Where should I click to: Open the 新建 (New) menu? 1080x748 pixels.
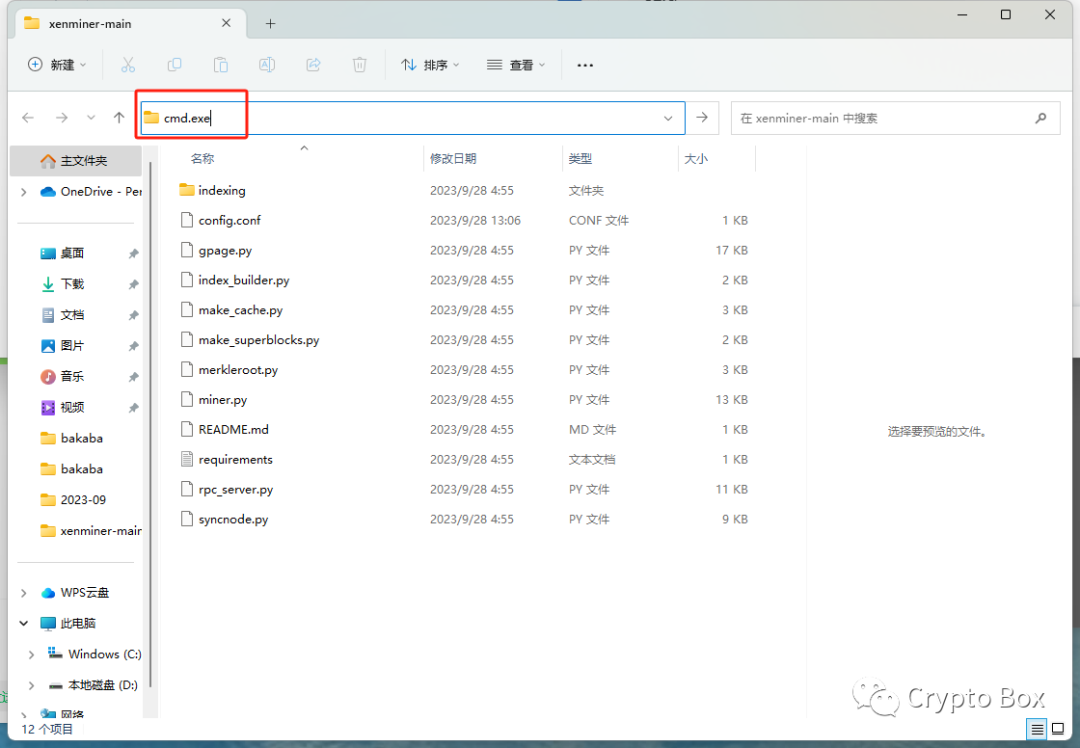(57, 65)
